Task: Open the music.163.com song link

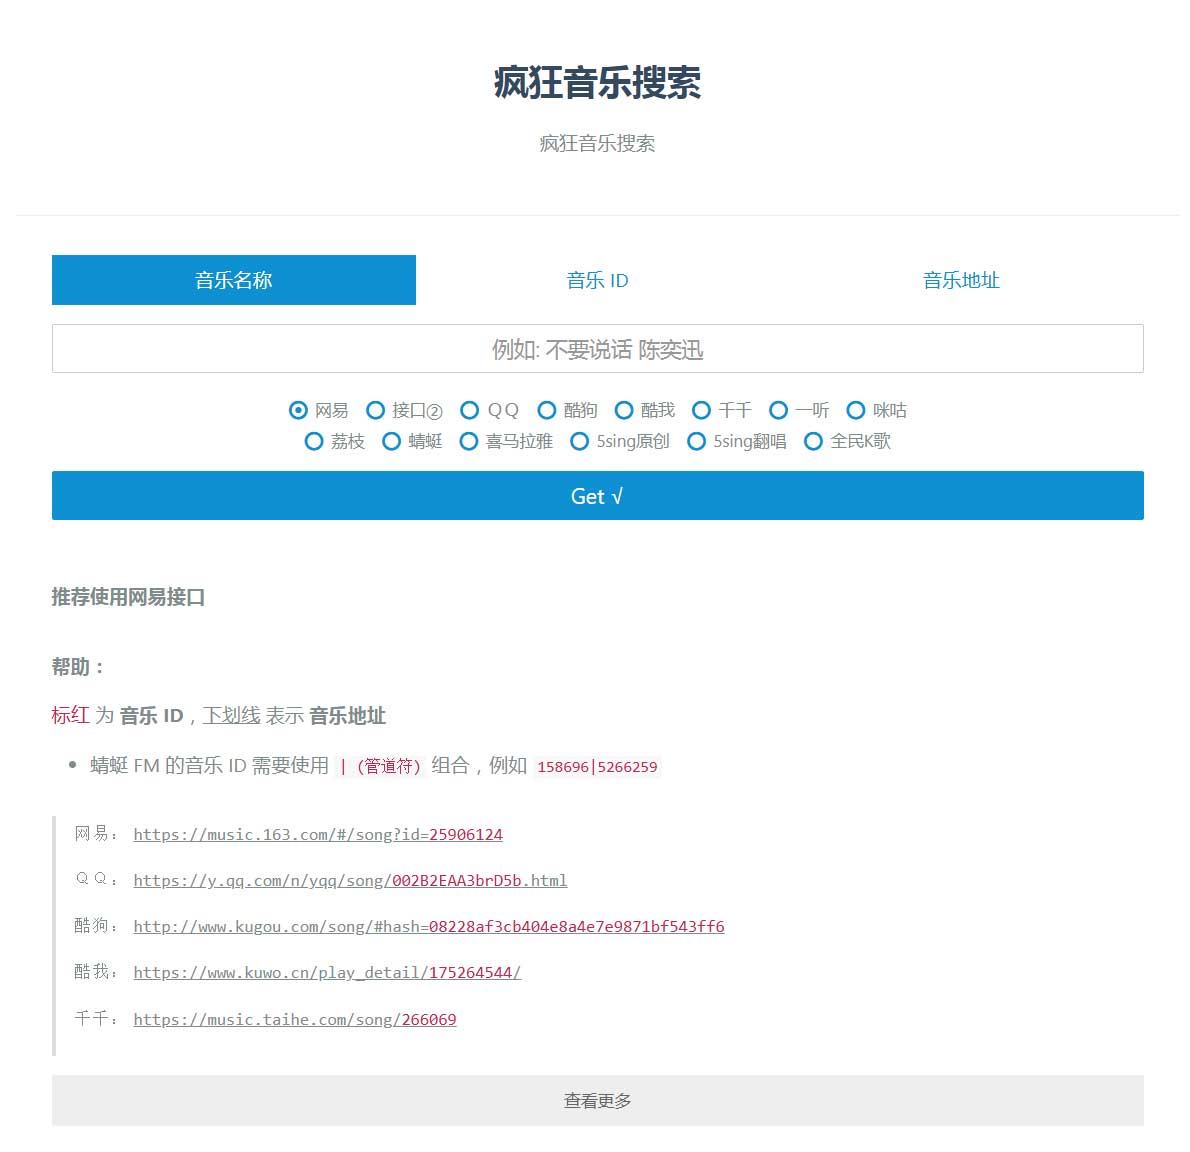Action: (x=318, y=835)
